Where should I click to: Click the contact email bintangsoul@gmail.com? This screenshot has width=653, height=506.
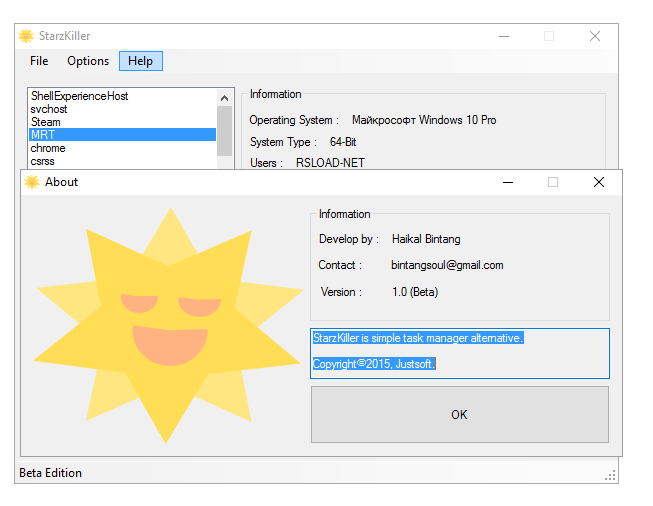(x=447, y=265)
